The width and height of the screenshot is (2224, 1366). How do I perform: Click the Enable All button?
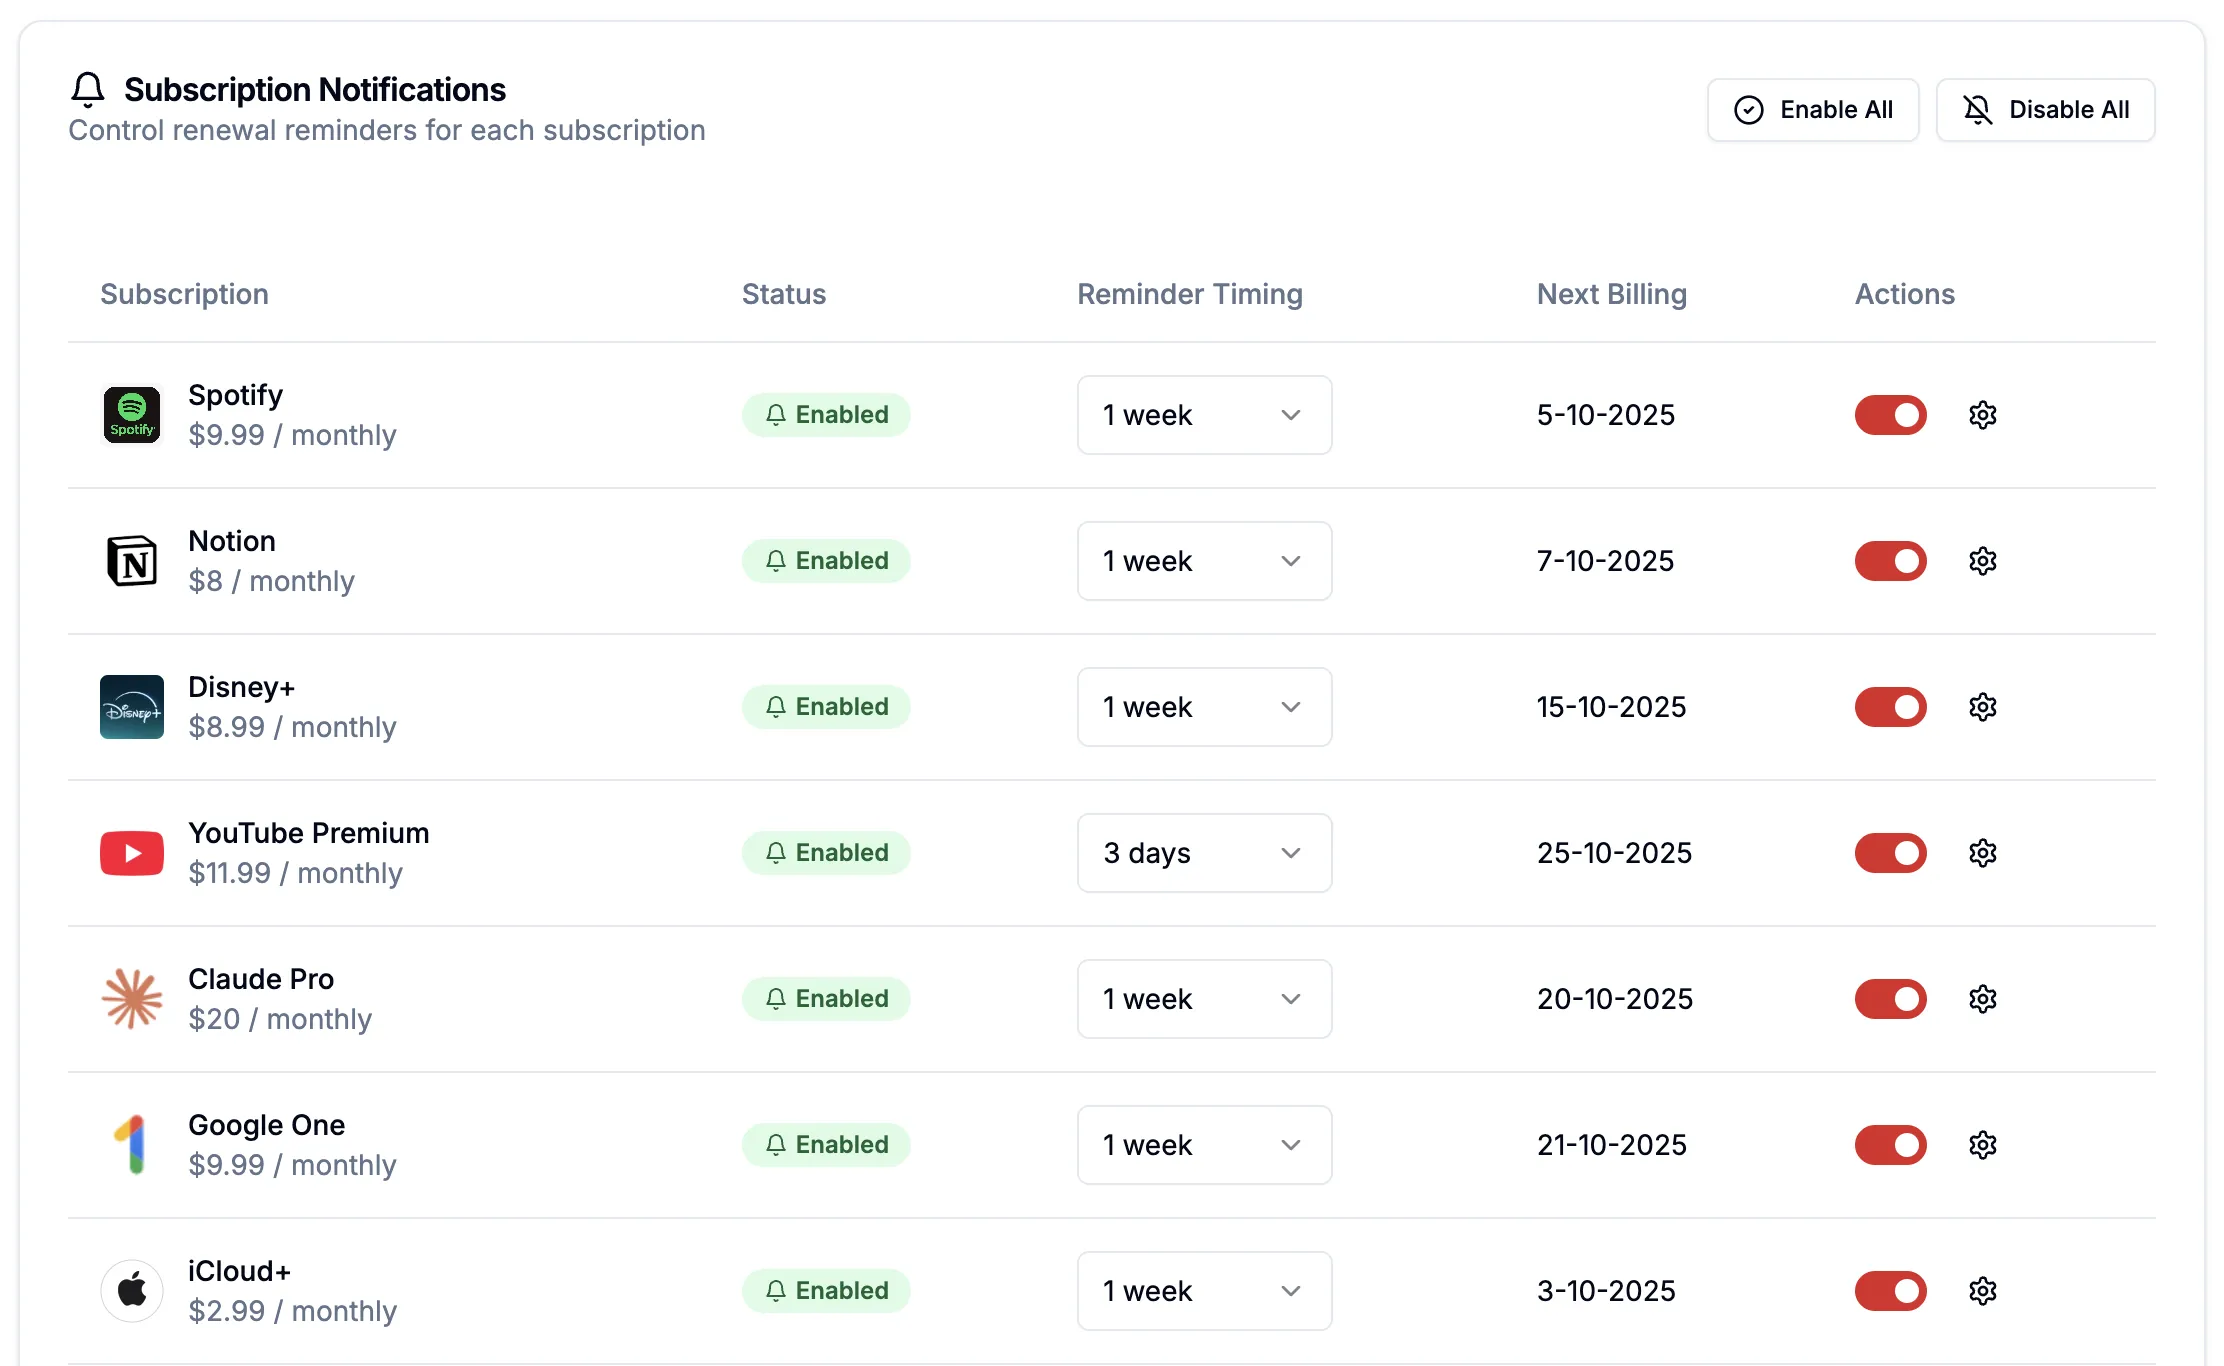1812,110
